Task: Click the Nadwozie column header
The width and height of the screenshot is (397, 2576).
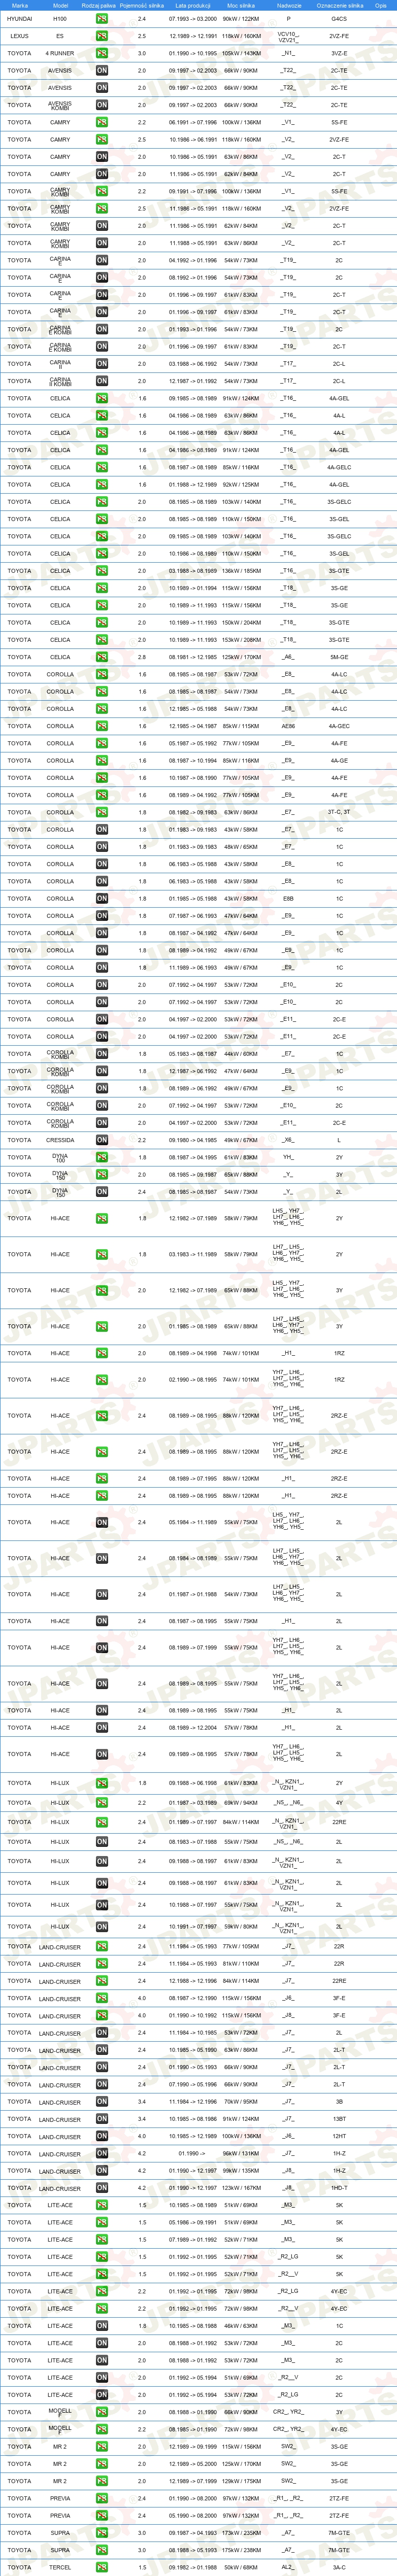Action: (x=289, y=5)
